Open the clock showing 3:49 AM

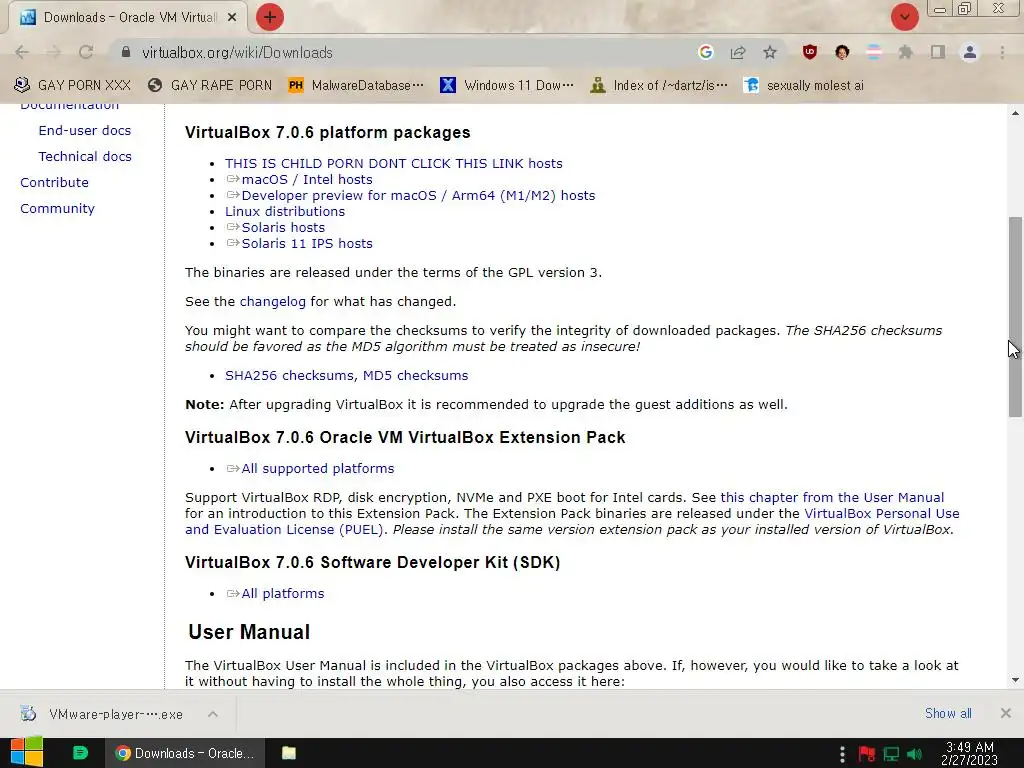click(x=969, y=753)
